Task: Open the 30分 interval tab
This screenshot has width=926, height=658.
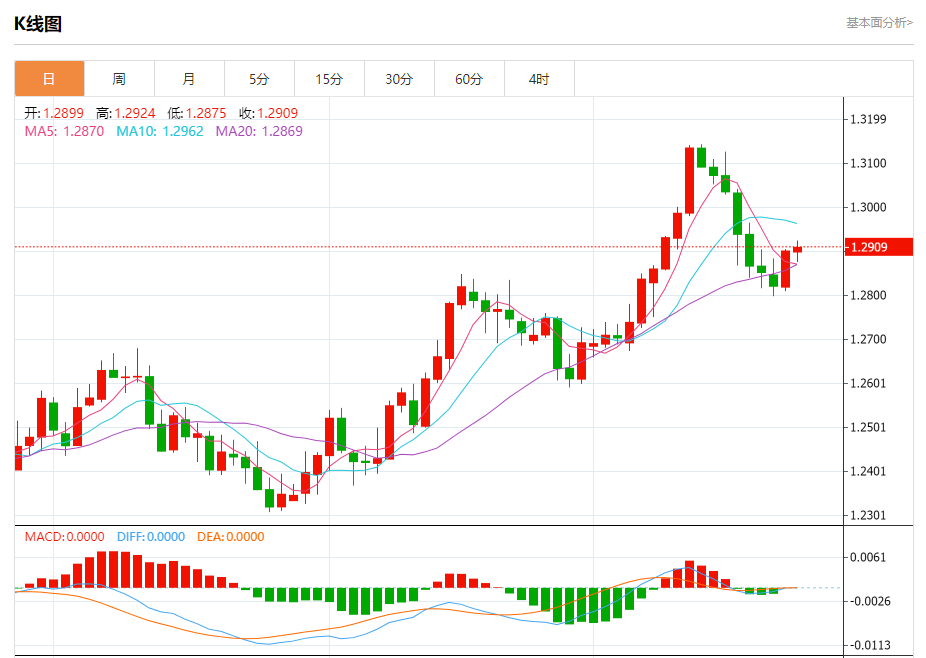Action: [399, 79]
